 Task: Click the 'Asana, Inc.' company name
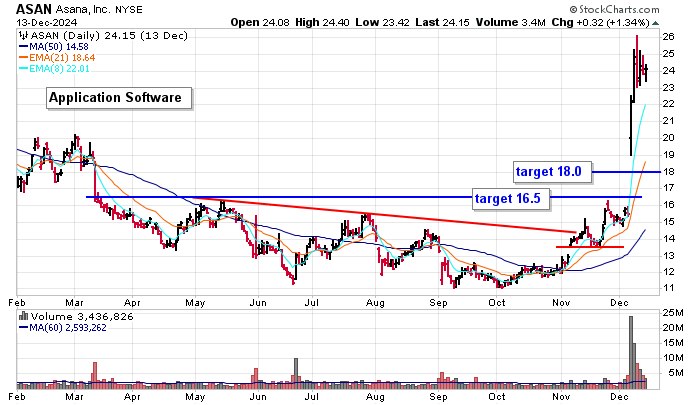[x=83, y=9]
